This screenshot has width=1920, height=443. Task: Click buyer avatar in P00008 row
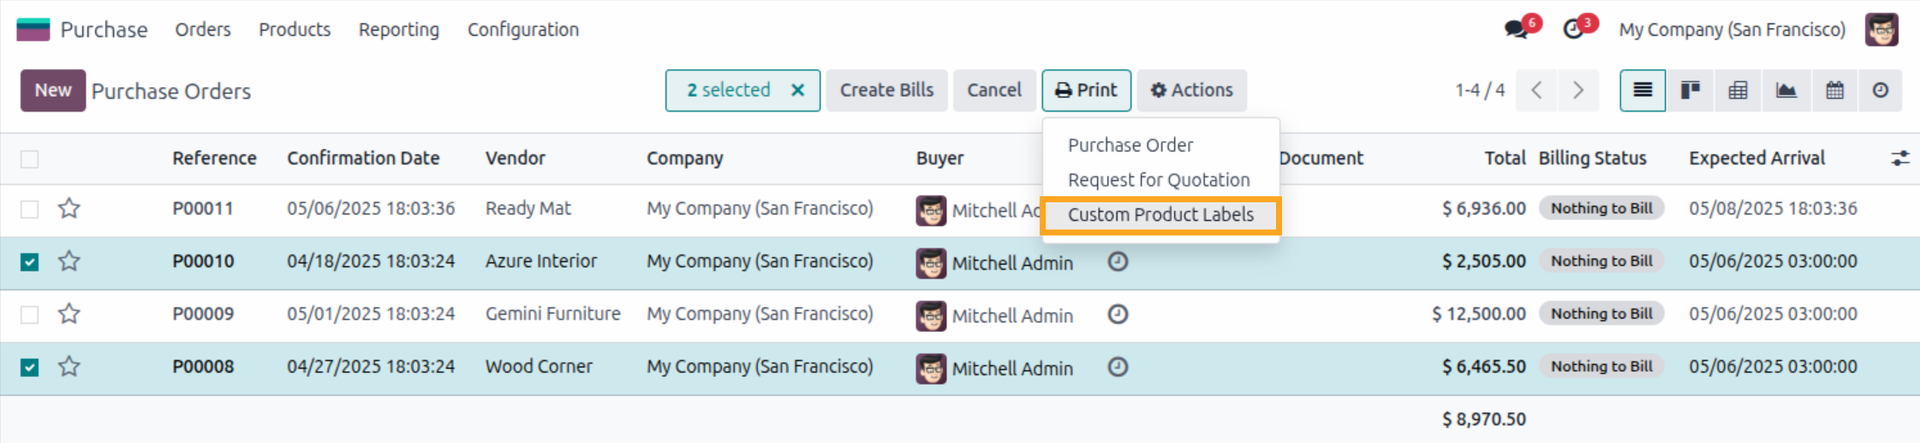(931, 368)
